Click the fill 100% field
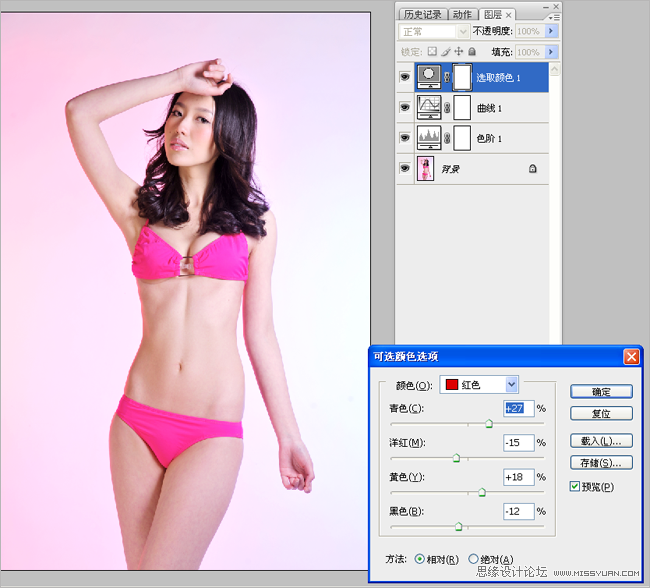Screen dimensions: 650x588 [530, 52]
